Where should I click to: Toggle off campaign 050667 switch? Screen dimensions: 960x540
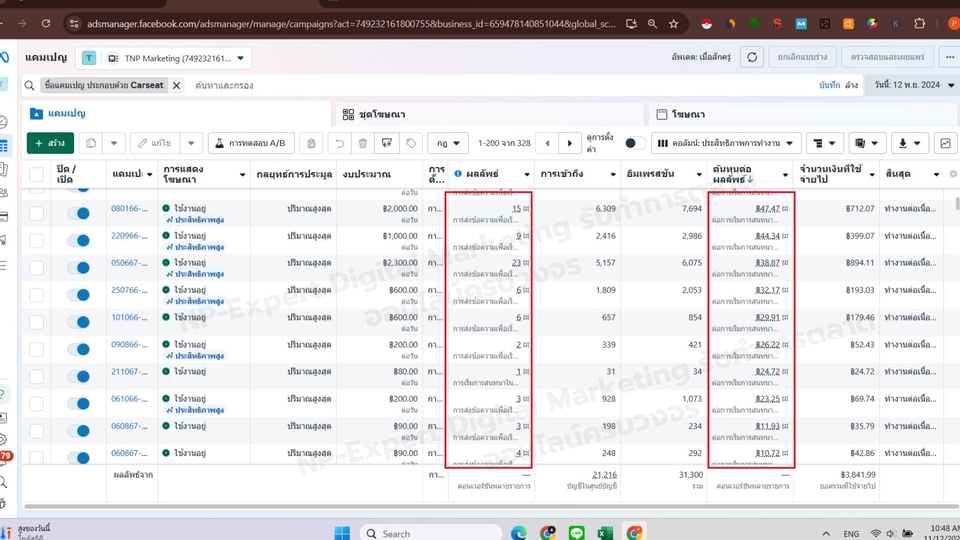78,268
